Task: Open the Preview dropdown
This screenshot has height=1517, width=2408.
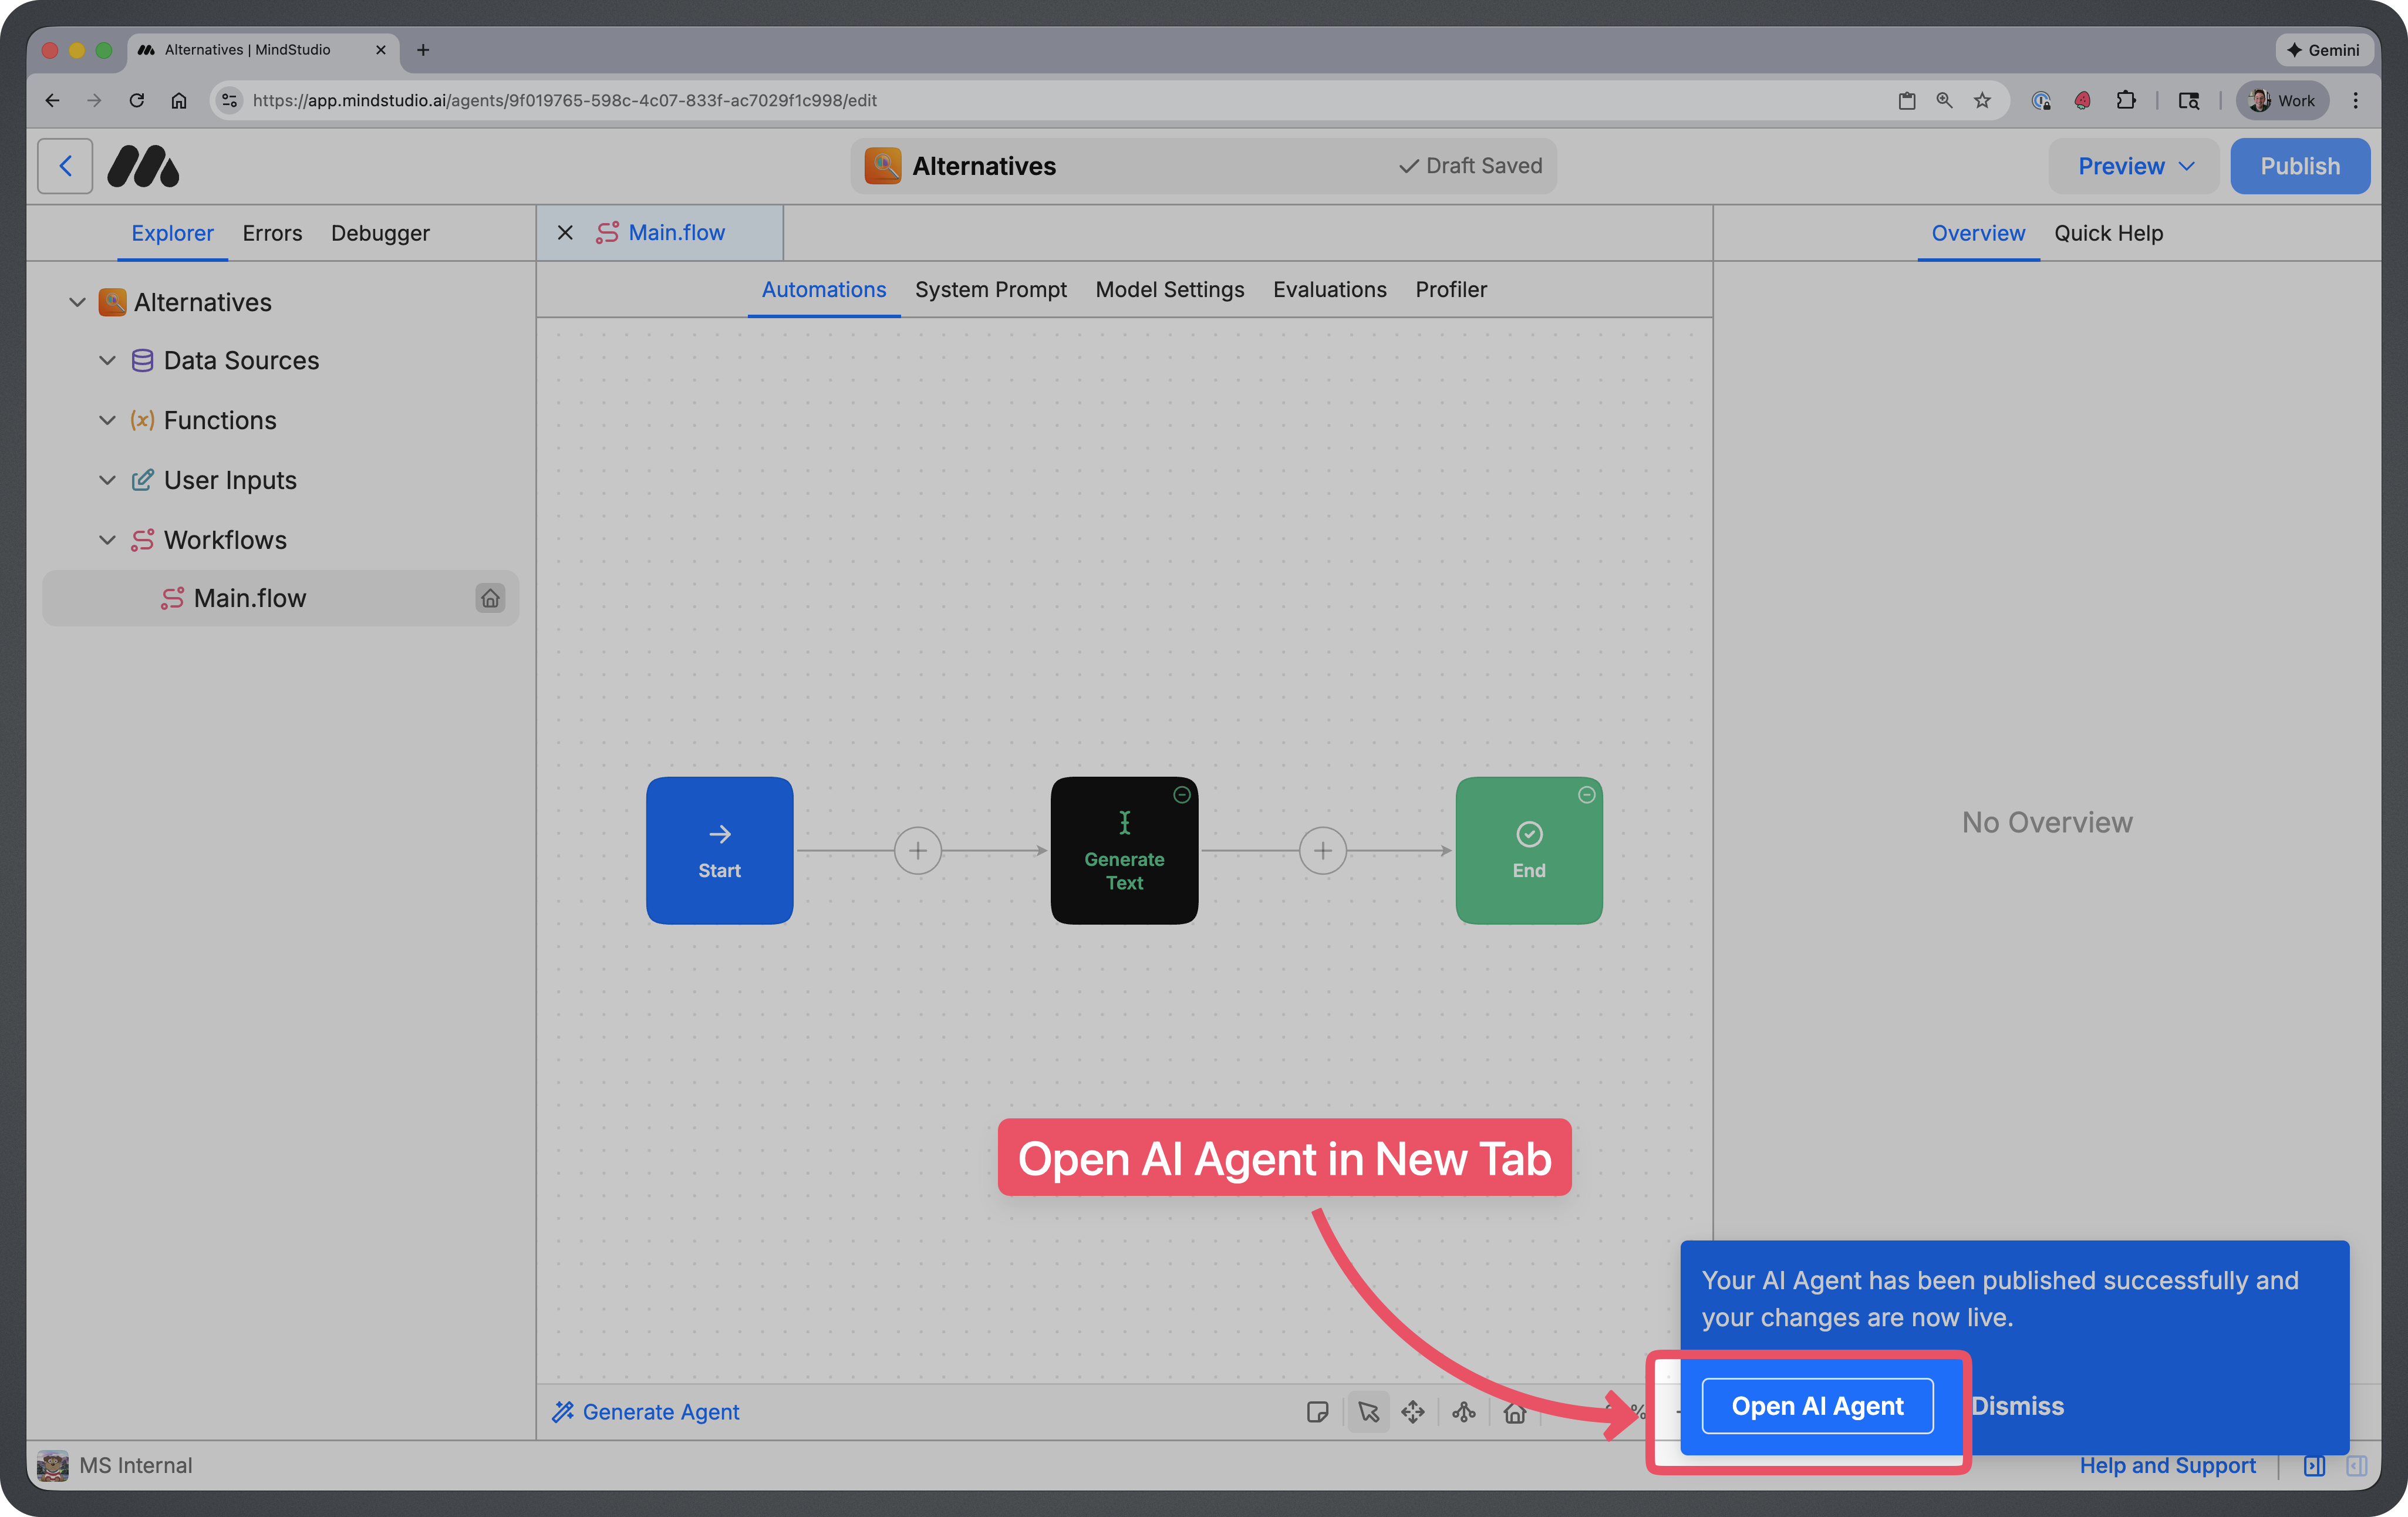Action: pyautogui.click(x=2134, y=165)
